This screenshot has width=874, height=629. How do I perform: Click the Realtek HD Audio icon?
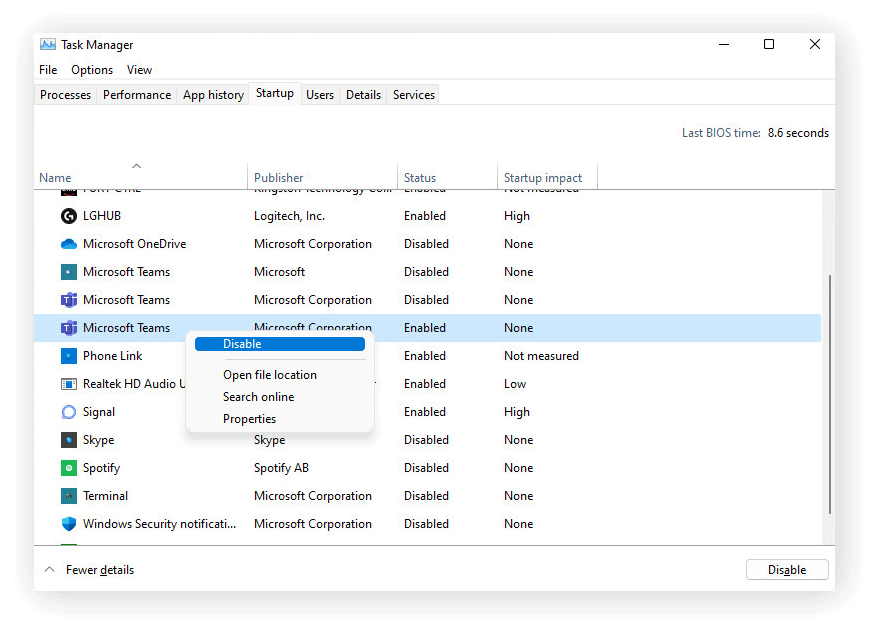coord(68,383)
